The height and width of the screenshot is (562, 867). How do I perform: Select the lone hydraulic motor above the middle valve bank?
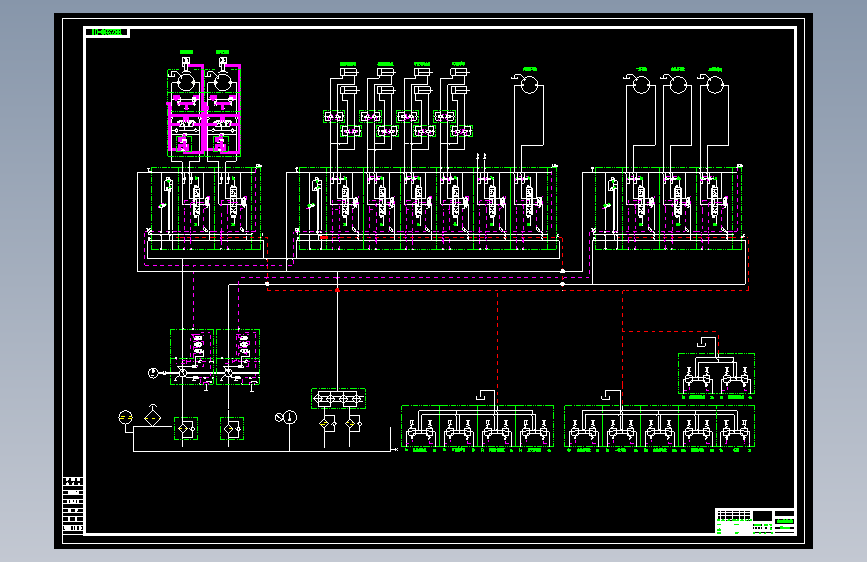pos(528,84)
